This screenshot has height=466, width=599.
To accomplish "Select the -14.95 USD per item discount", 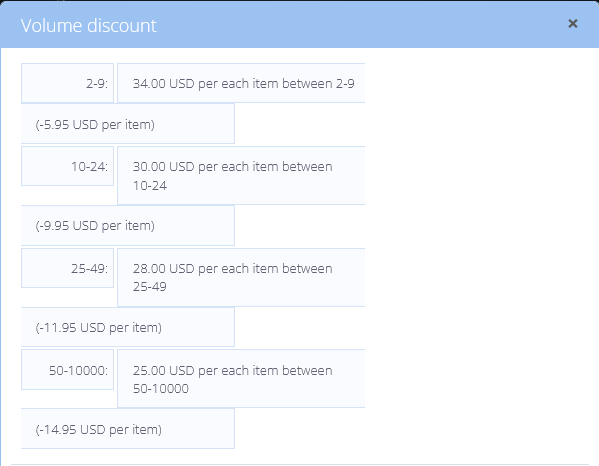I will (x=128, y=429).
